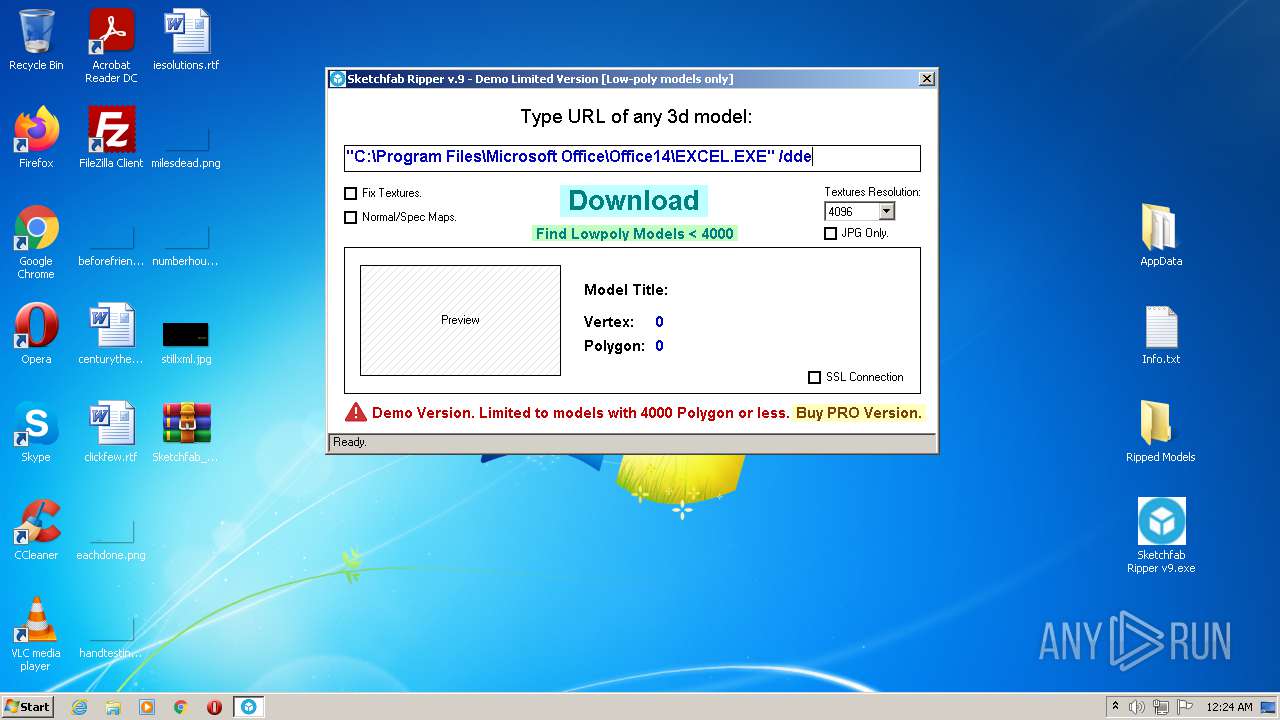The image size is (1280, 720).
Task: Enable Normal/Spec Maps checkbox
Action: [350, 217]
